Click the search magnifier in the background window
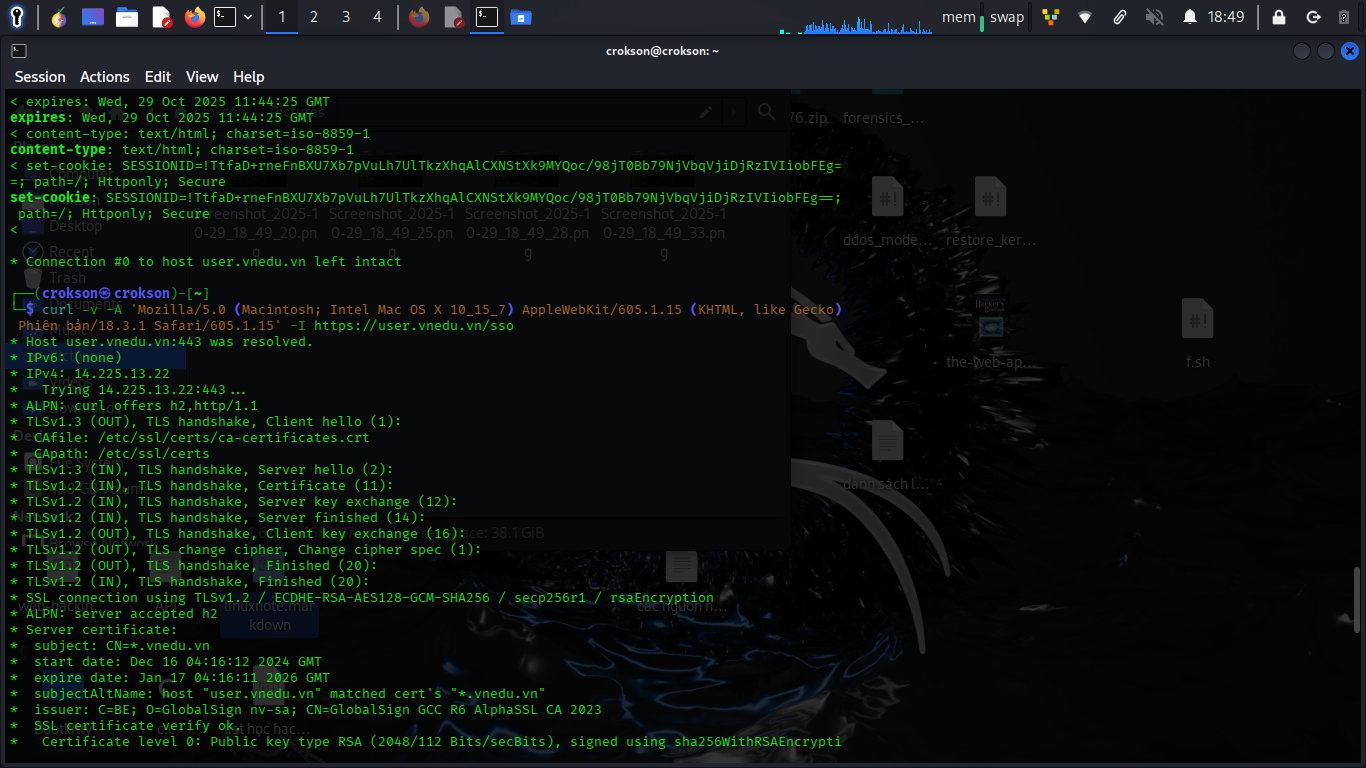This screenshot has width=1366, height=768. (766, 112)
